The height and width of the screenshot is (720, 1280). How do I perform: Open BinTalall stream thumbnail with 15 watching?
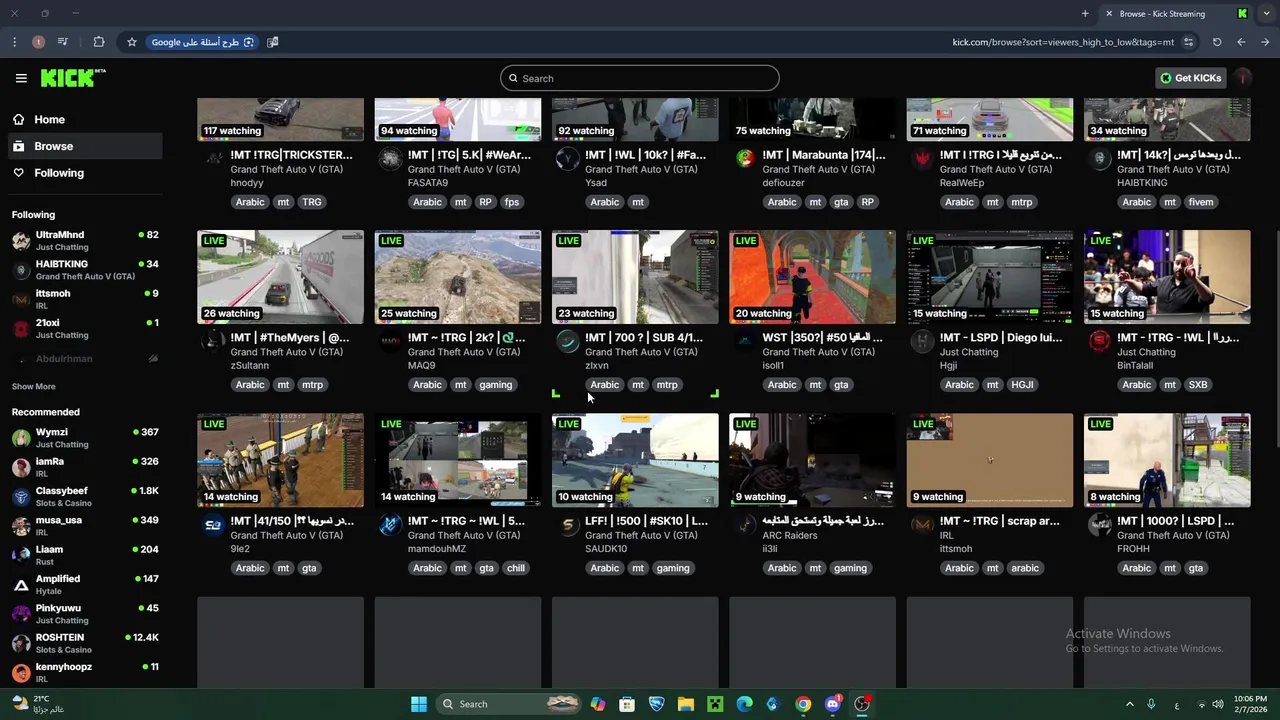tap(1167, 277)
